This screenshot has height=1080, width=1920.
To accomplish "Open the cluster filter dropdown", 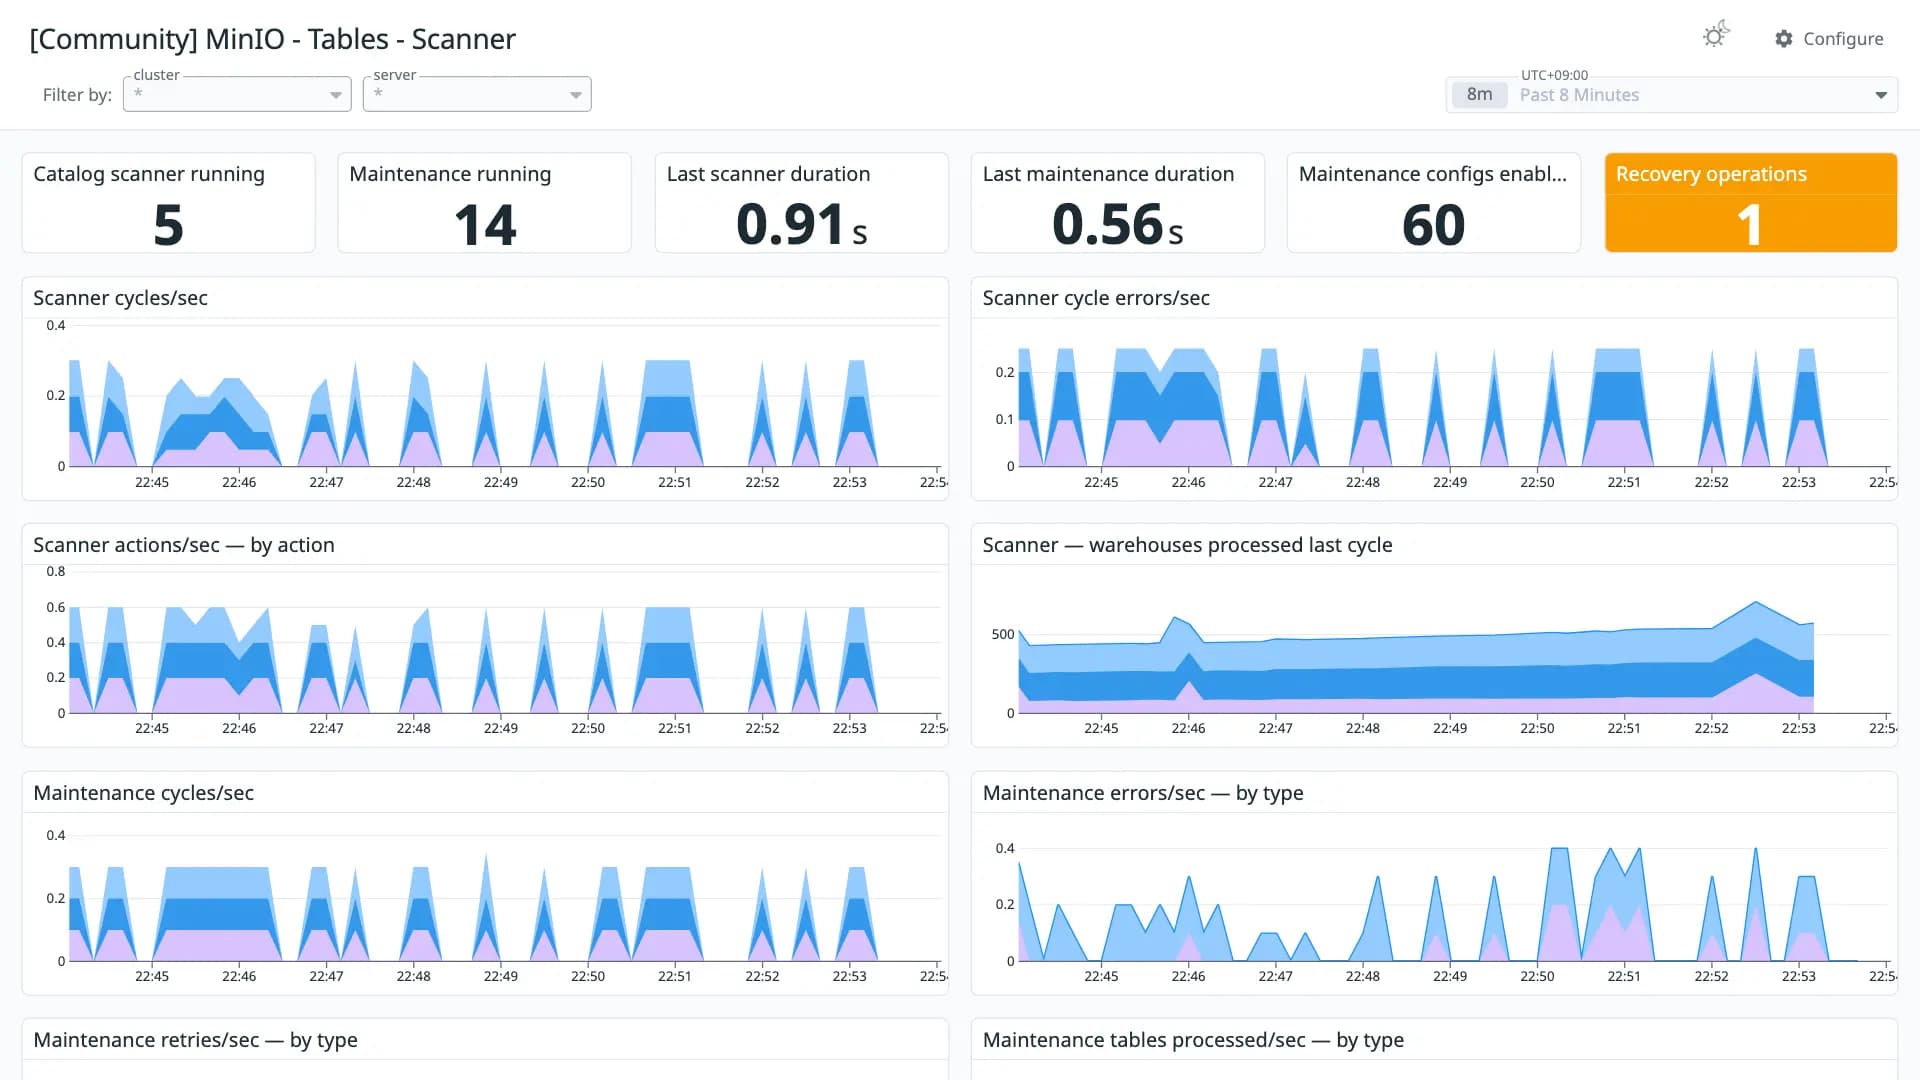I will [x=237, y=94].
